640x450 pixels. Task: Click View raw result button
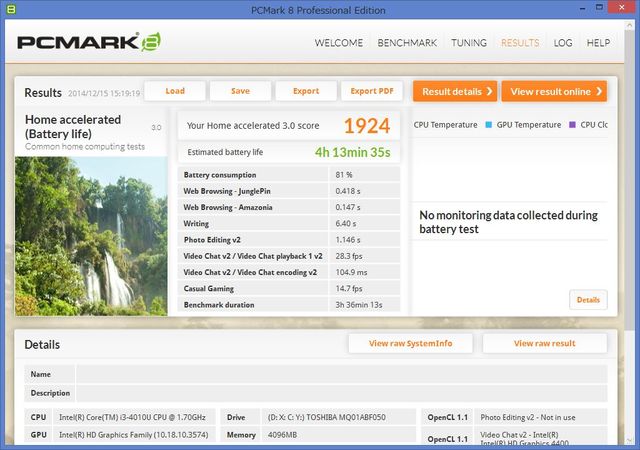coord(544,343)
